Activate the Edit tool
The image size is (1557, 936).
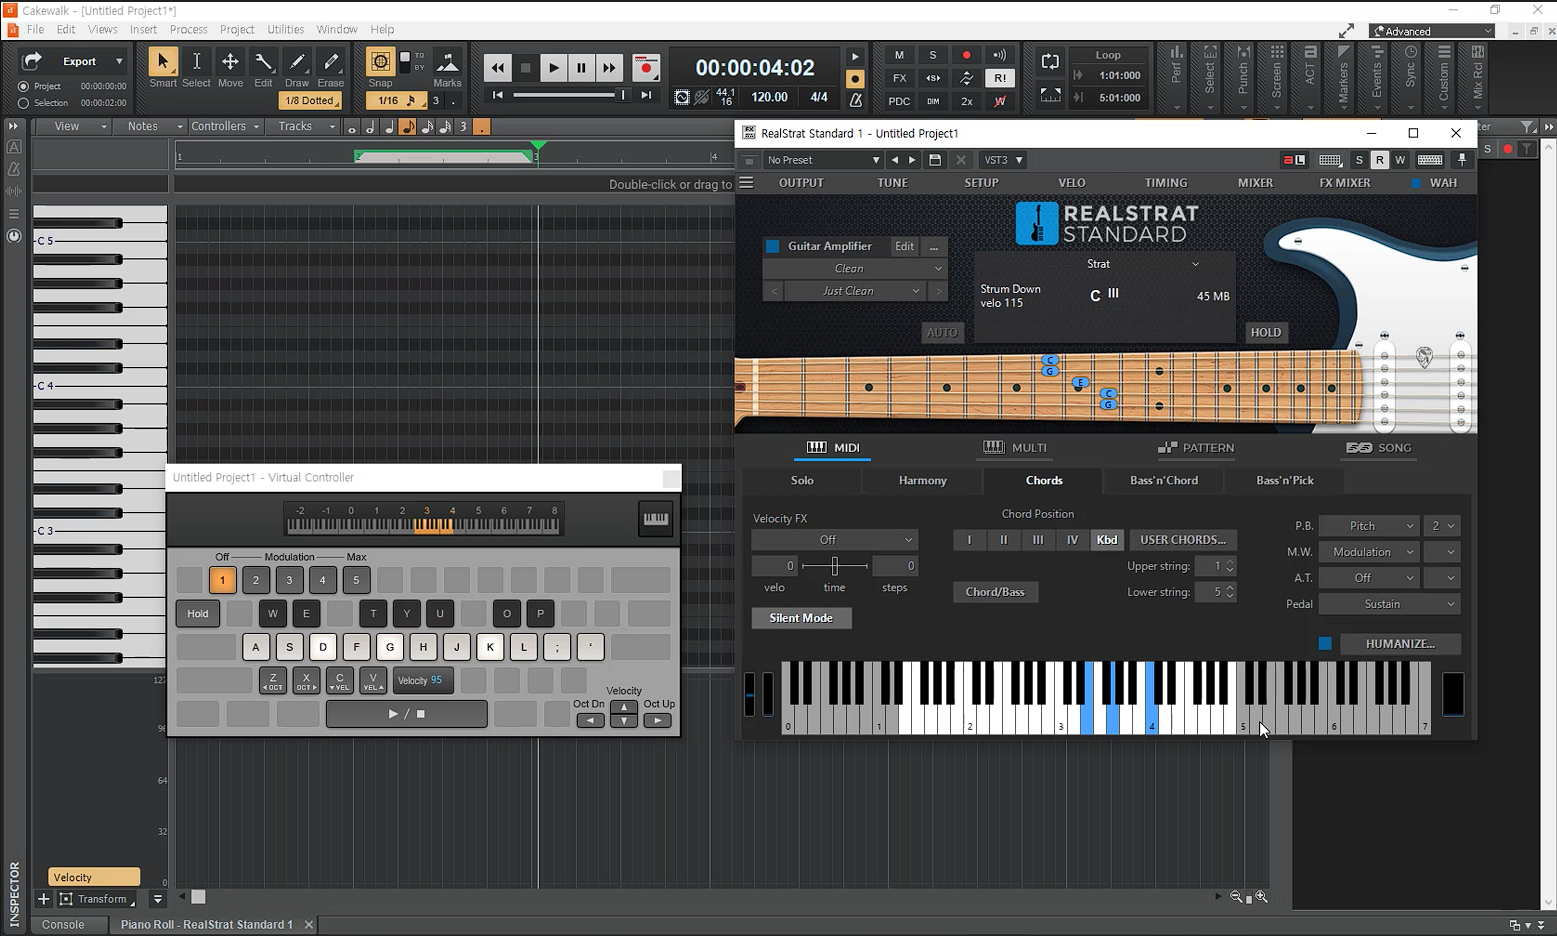[263, 62]
